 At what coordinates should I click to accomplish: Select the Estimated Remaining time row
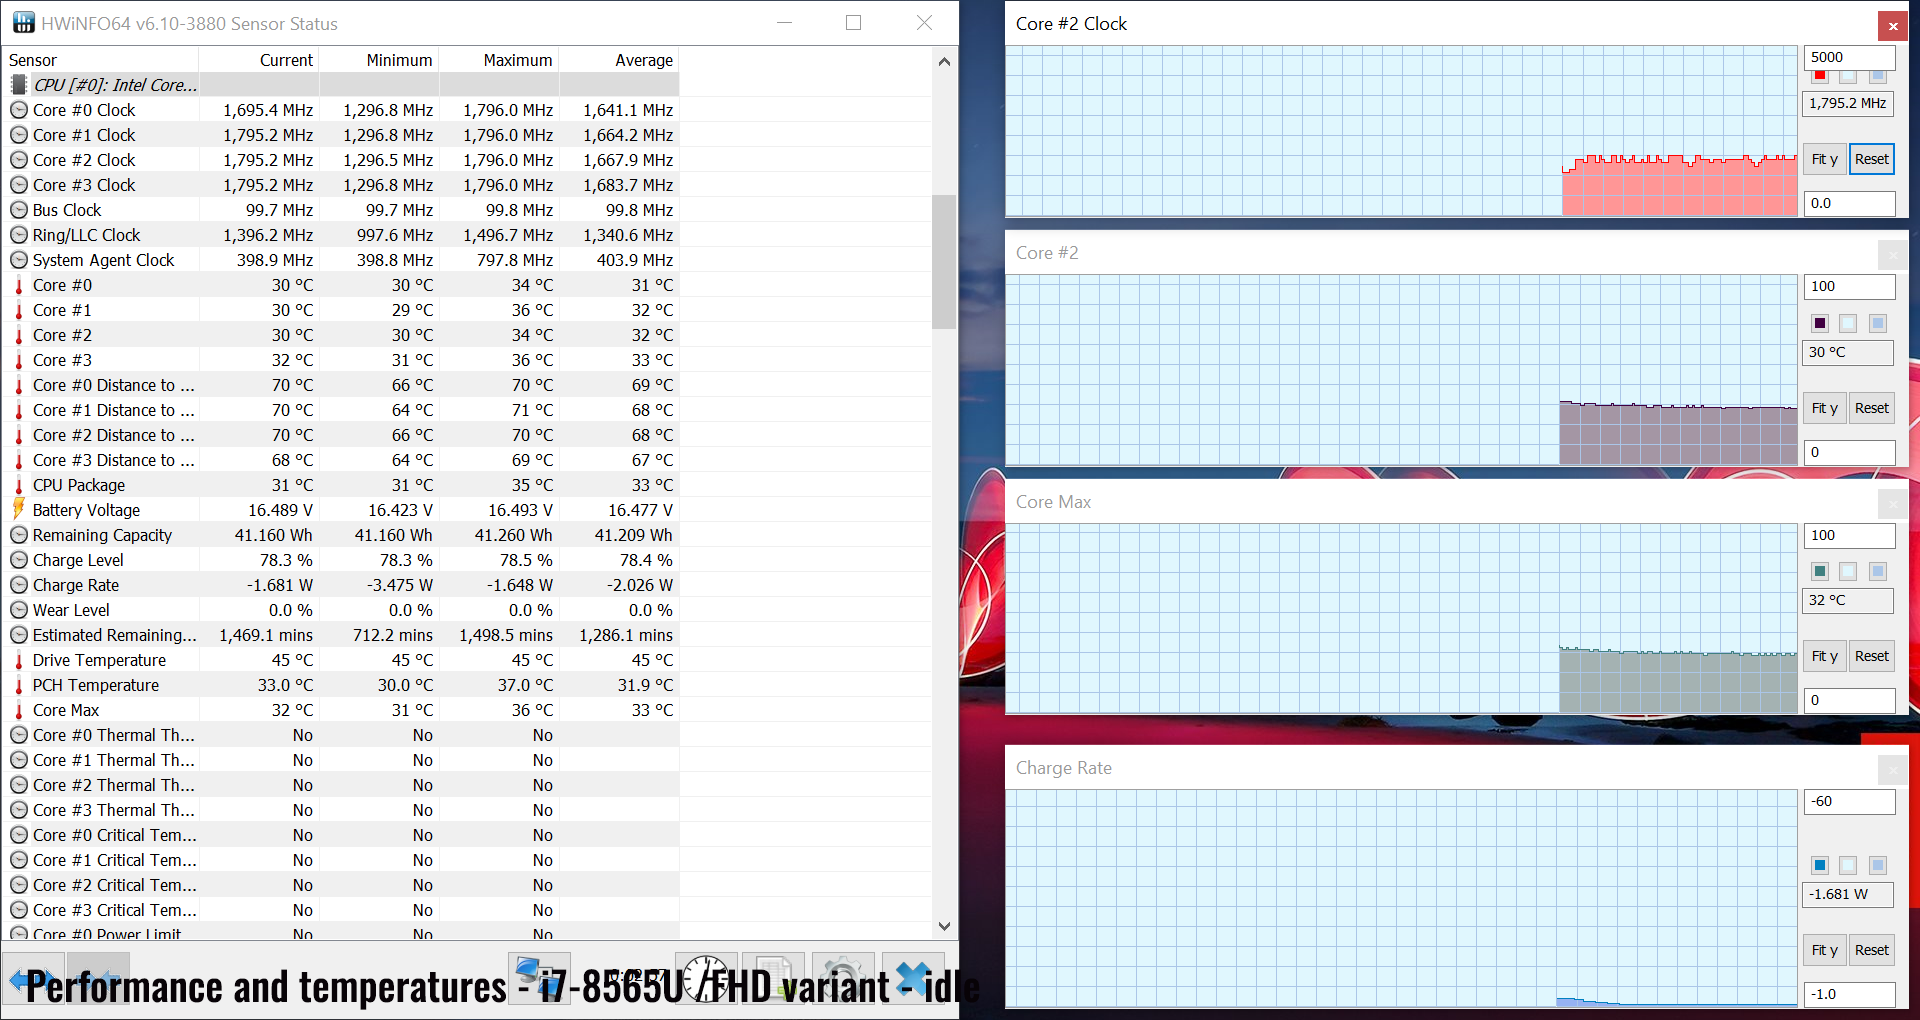pyautogui.click(x=341, y=635)
